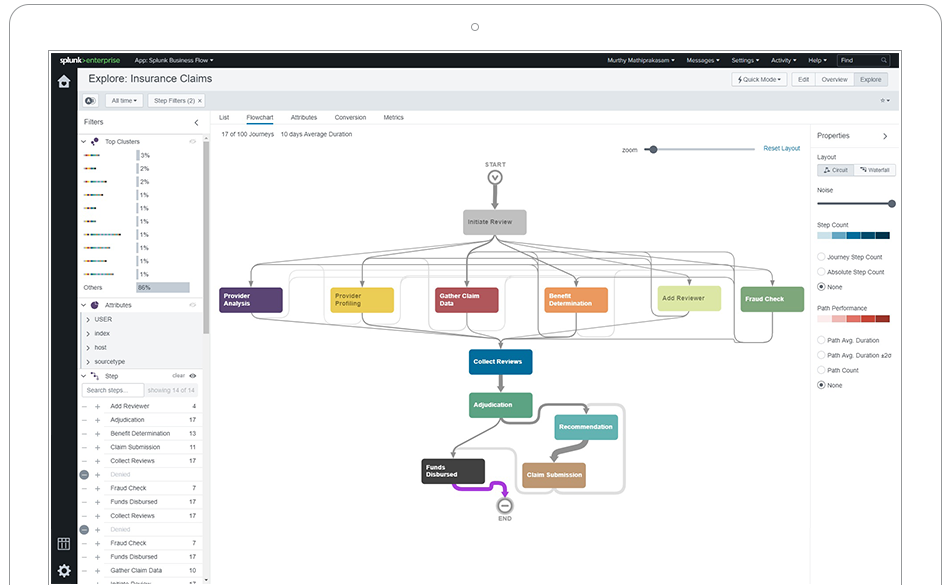
Task: Click the magnifier icon in Find box
Action: (x=884, y=60)
